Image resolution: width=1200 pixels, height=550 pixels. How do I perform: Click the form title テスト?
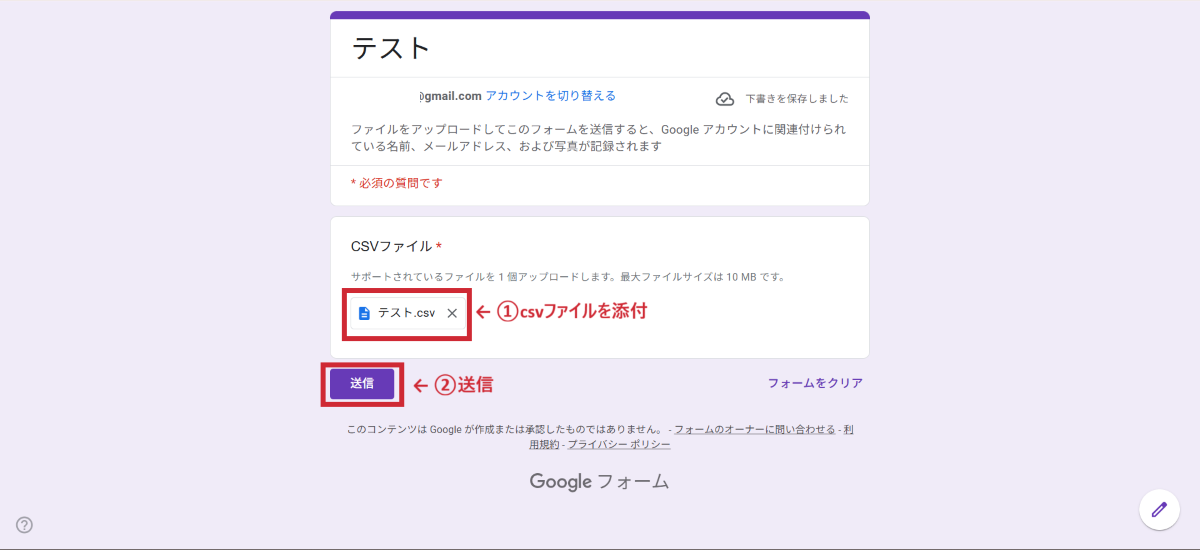pyautogui.click(x=391, y=48)
